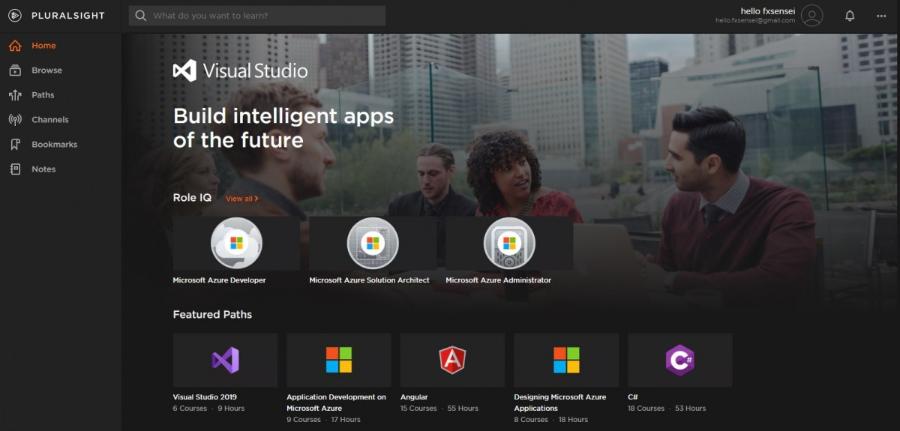Screen dimensions: 900x431
Task: Click the Application Development on Azure path logo
Action: coord(339,360)
